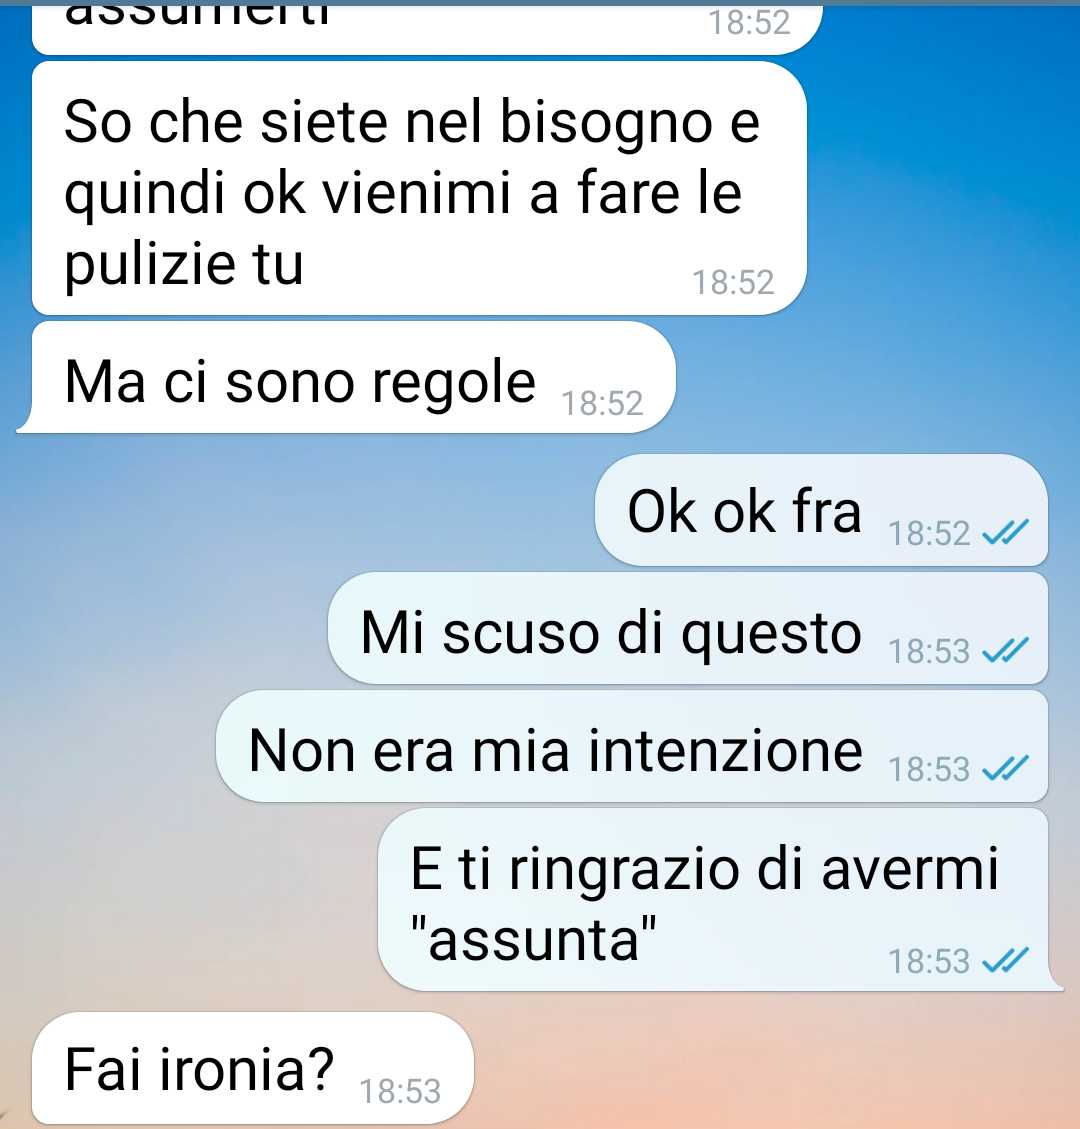Tap the 18:52 time on "Ok ok fra"

pos(929,534)
